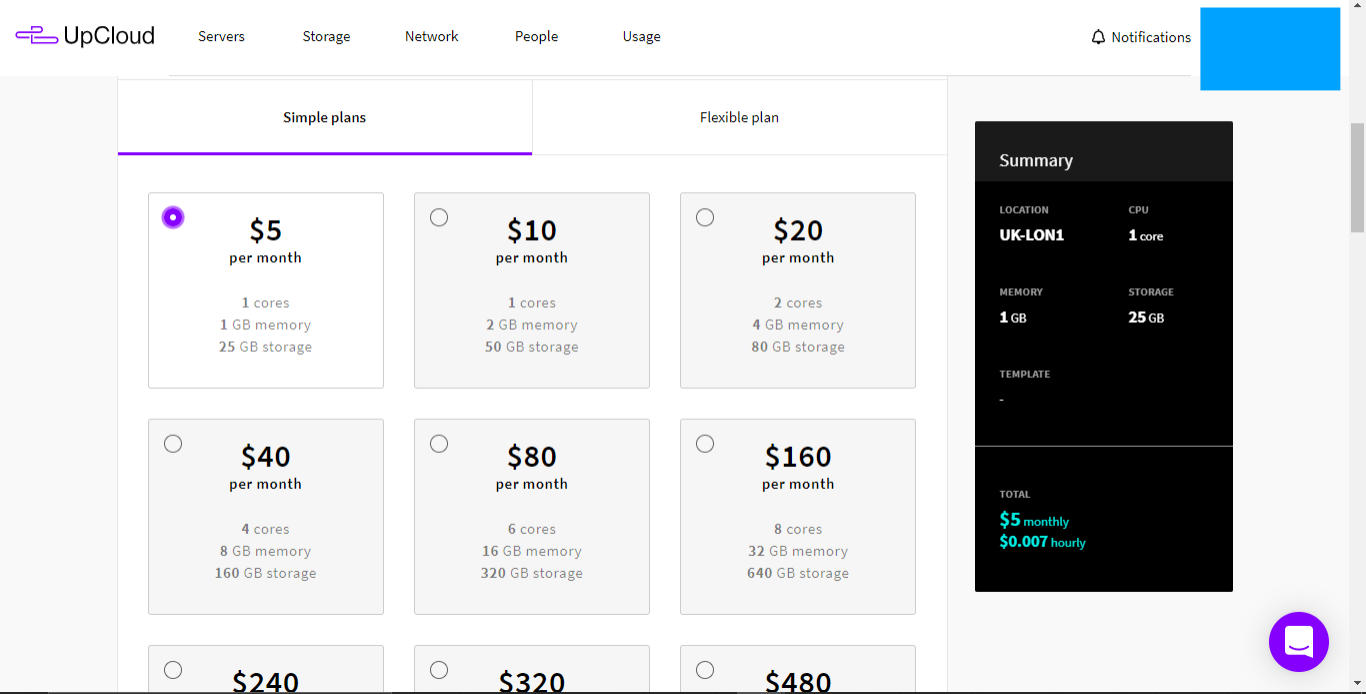Click the "80 GB storage" text in $20 plan
The width and height of the screenshot is (1366, 694).
[x=798, y=347]
